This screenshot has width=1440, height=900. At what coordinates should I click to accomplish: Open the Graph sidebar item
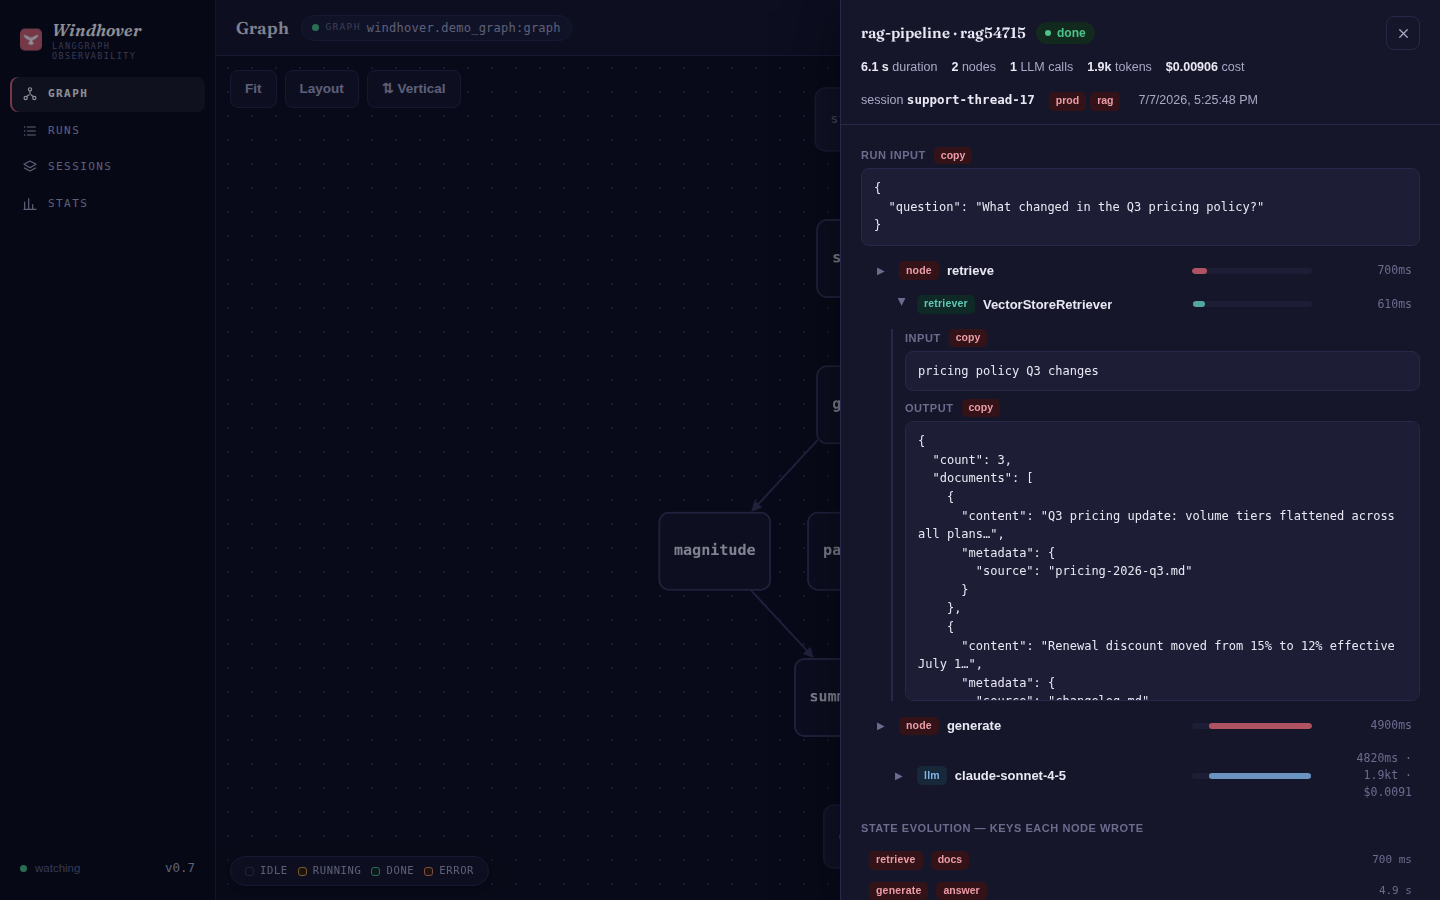click(108, 94)
